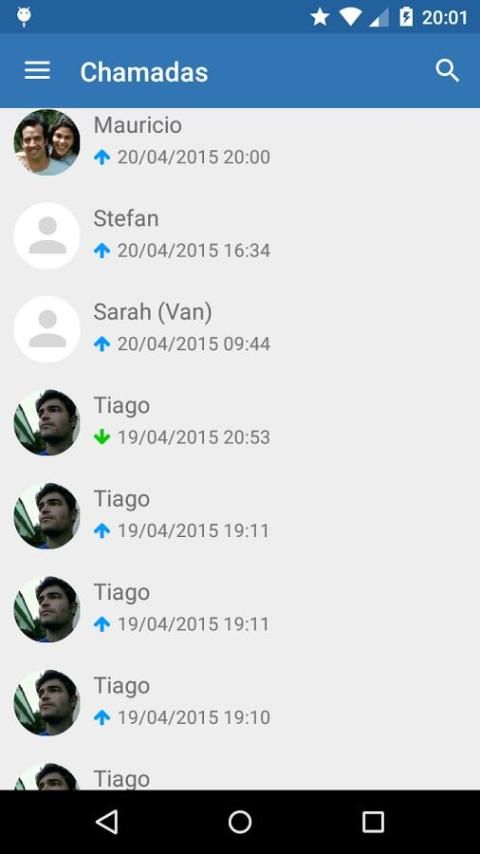This screenshot has height=854, width=480.
Task: Select Sarah (Van) call at 09:44
Action: (240, 329)
